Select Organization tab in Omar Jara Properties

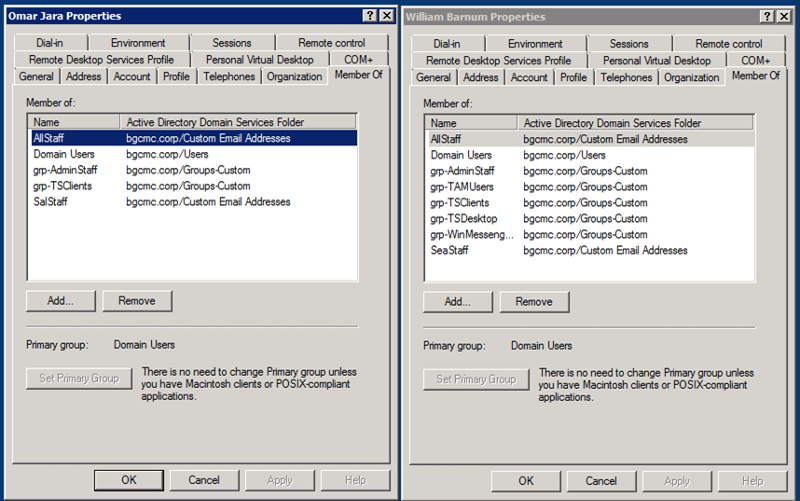pyautogui.click(x=294, y=76)
